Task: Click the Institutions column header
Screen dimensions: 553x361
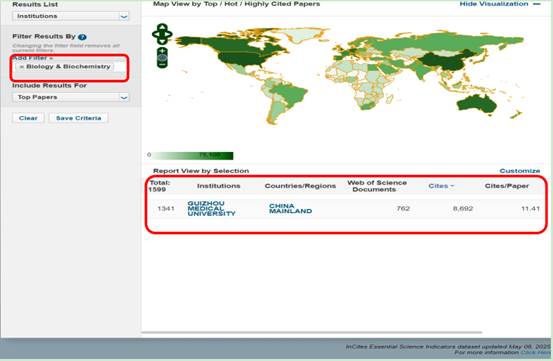Action: (219, 186)
